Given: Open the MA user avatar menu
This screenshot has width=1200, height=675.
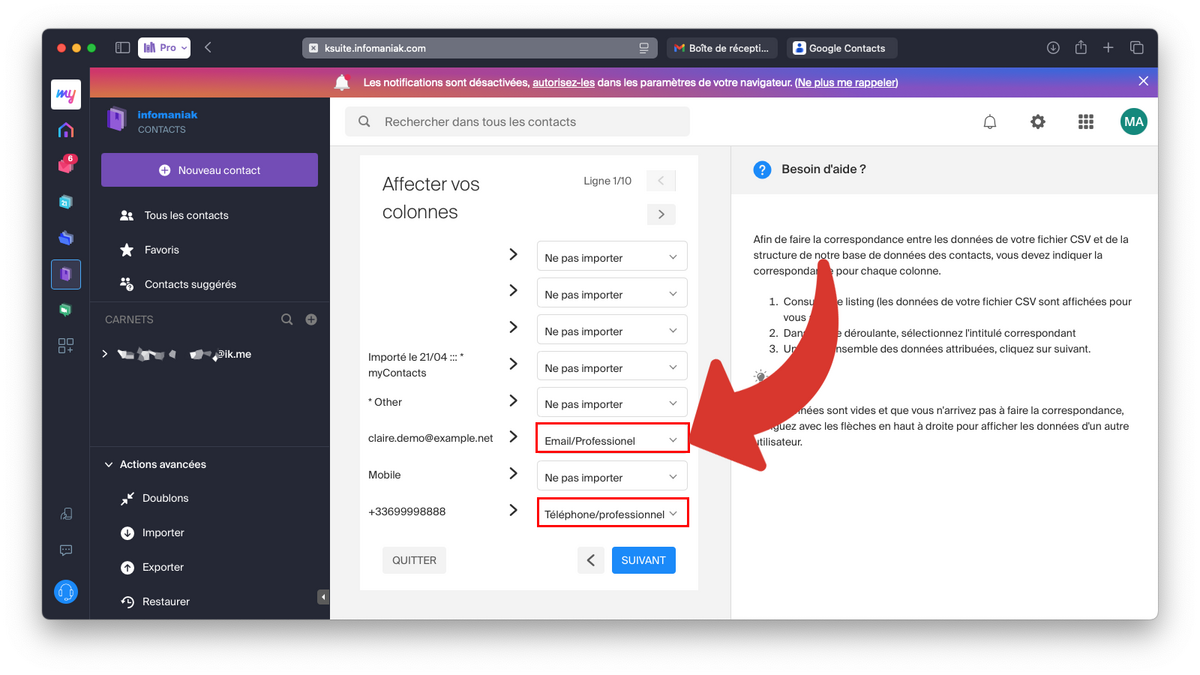Looking at the screenshot, I should [x=1134, y=122].
